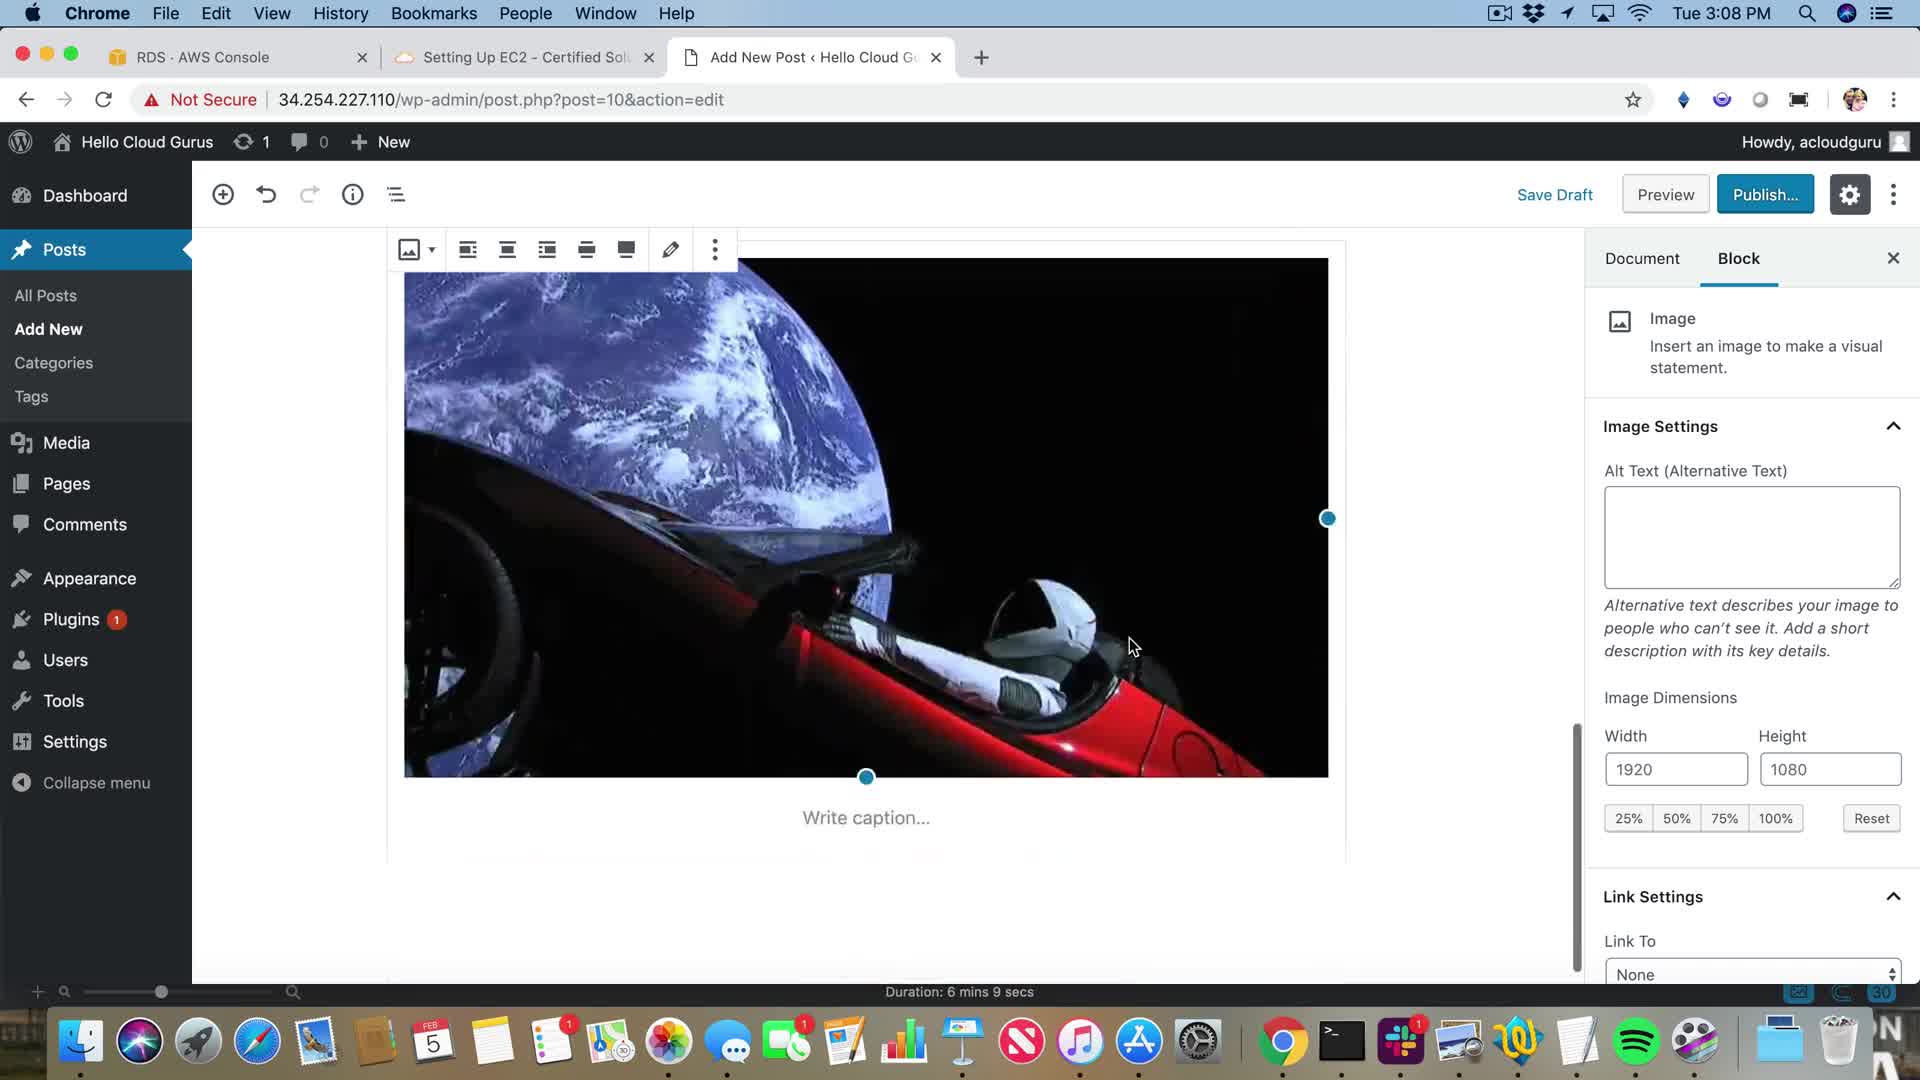Align image left

pos(467,249)
